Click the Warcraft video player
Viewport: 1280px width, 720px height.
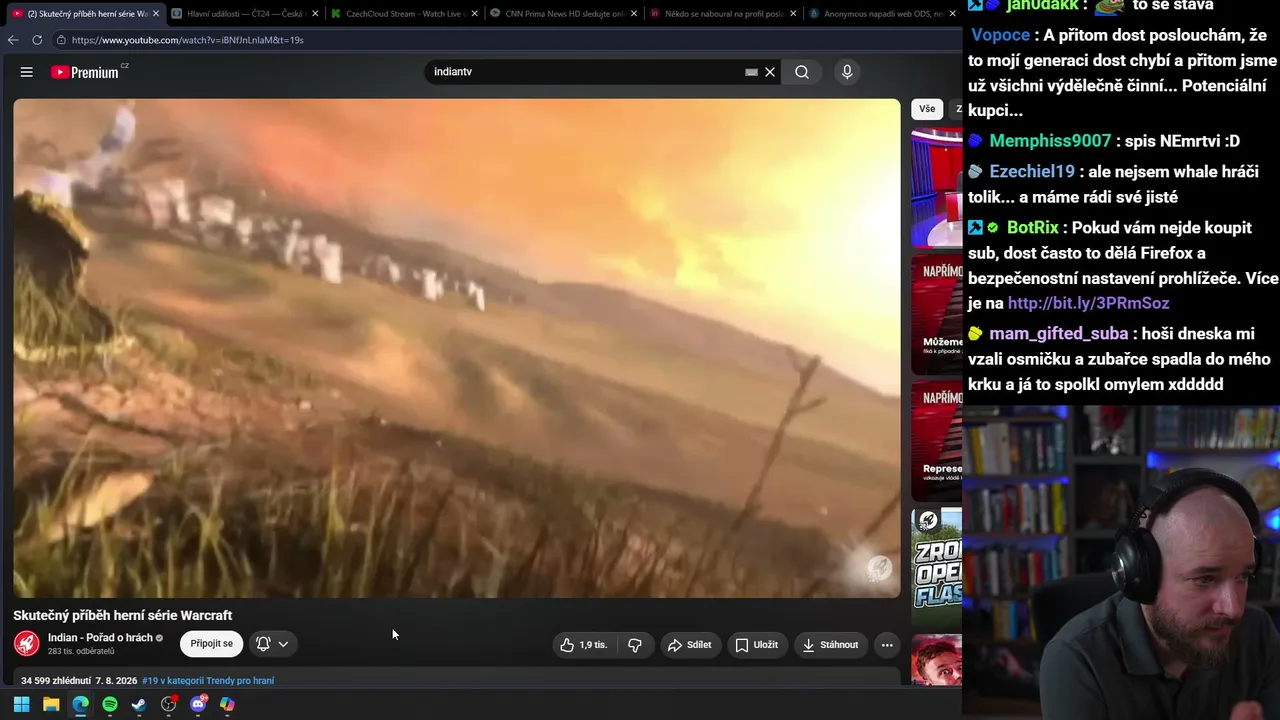(x=457, y=348)
